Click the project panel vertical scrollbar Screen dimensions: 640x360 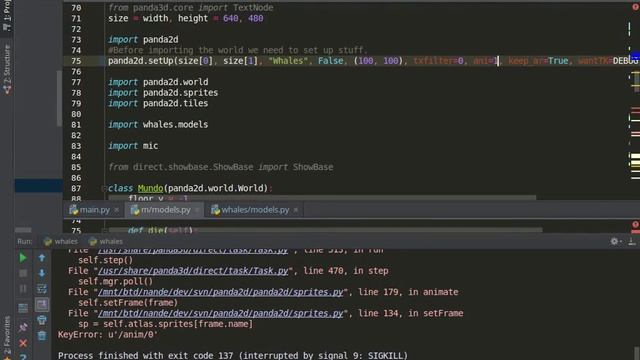(x=59, y=98)
